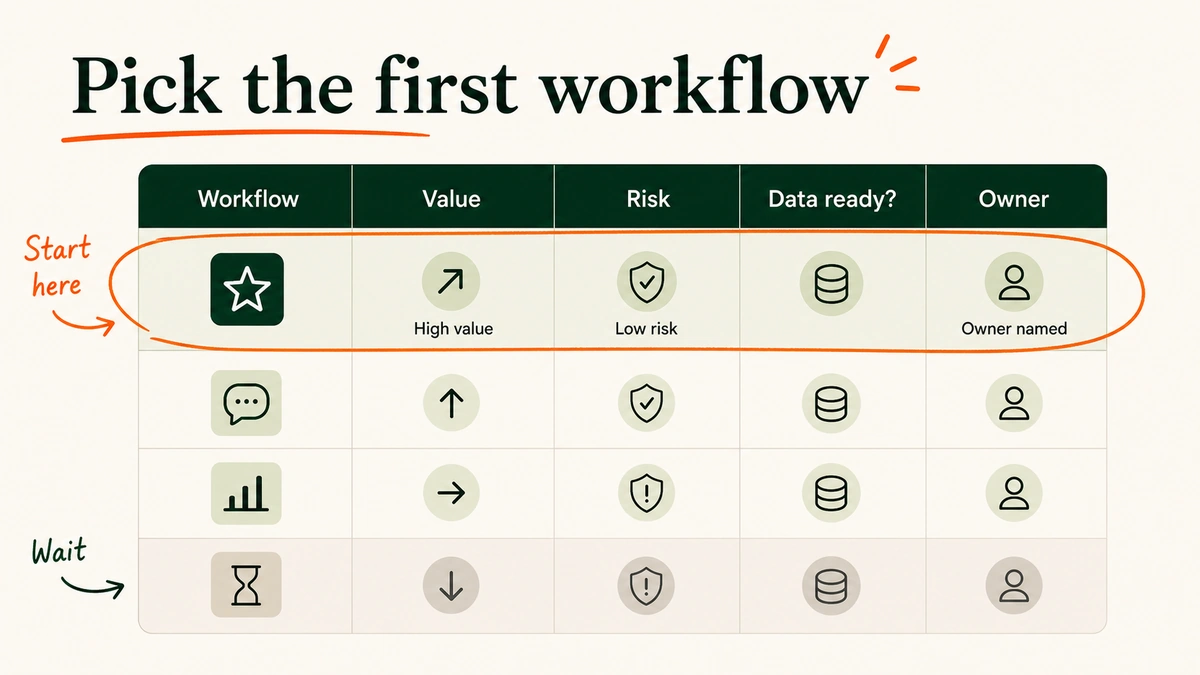Viewport: 1200px width, 675px height.
Task: Click the Data ready? column header
Action: (x=832, y=199)
